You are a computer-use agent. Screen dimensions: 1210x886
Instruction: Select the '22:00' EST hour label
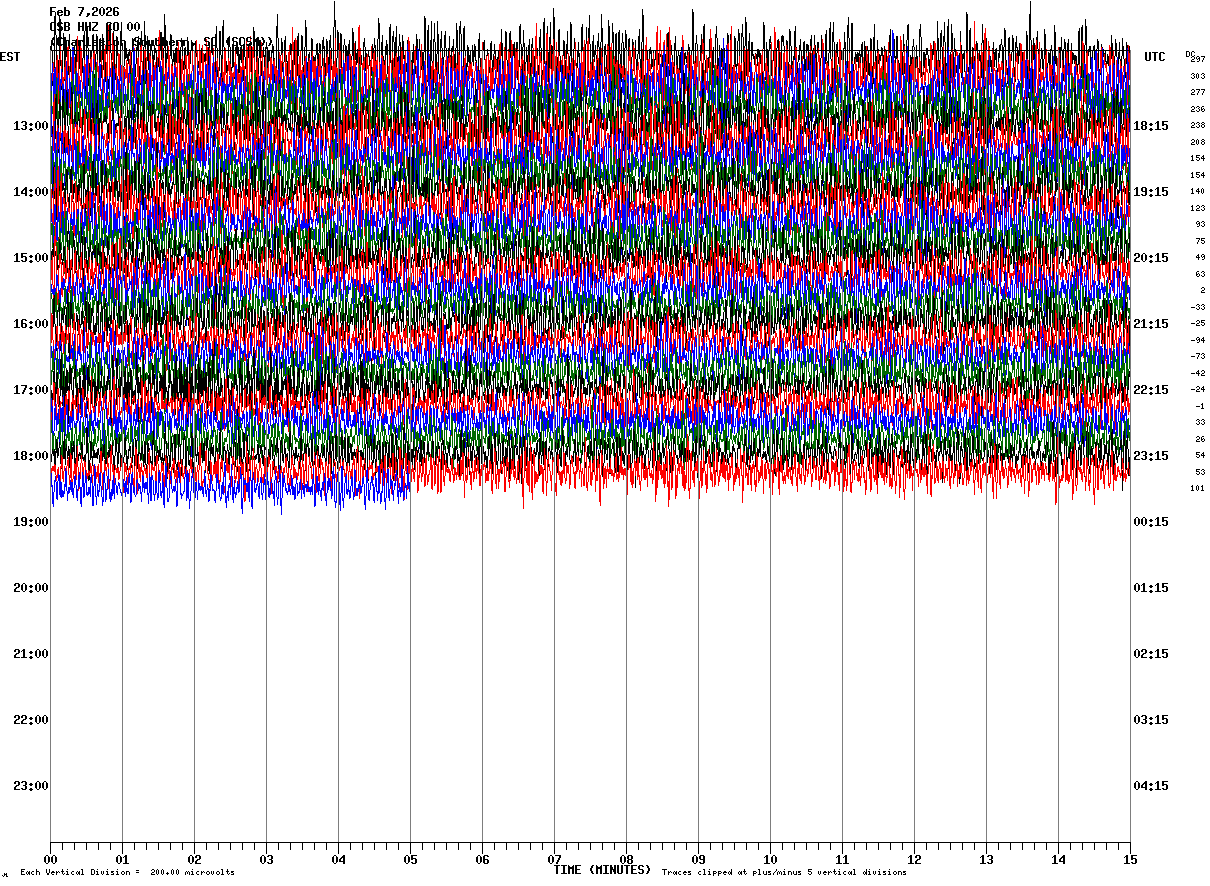31,720
